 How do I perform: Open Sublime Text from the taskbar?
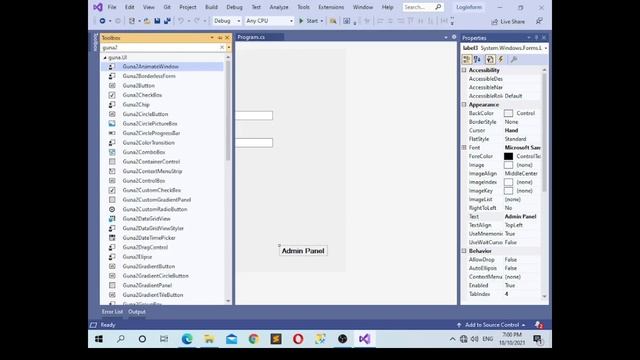[x=276, y=339]
